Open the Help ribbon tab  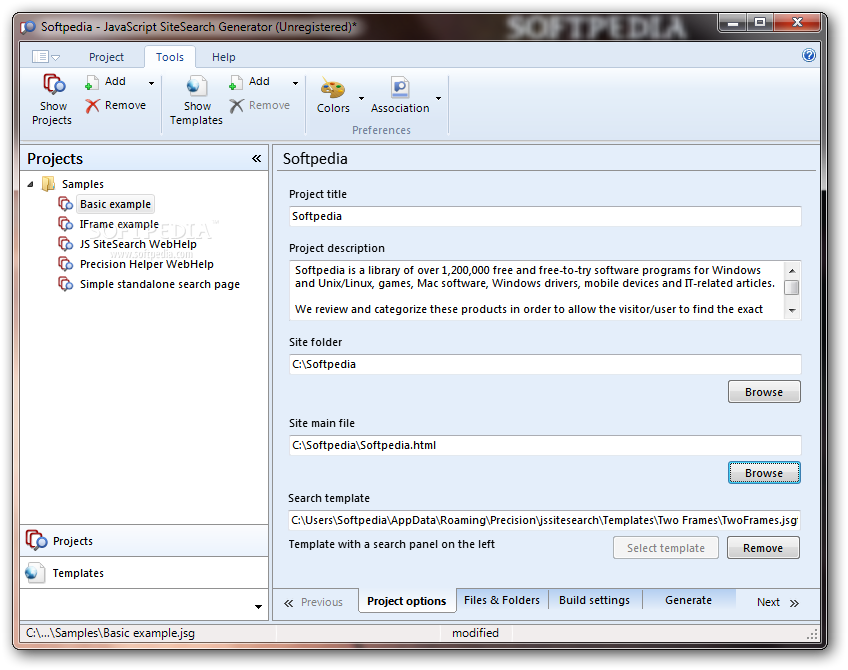point(223,57)
